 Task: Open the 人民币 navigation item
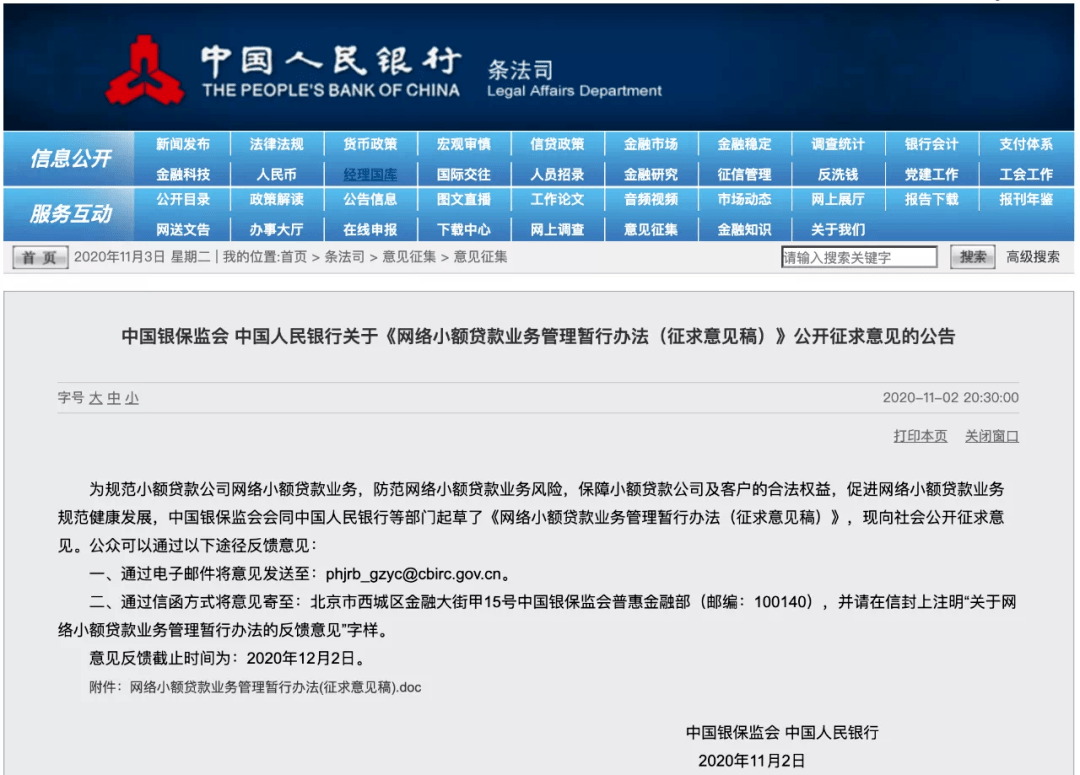(276, 174)
